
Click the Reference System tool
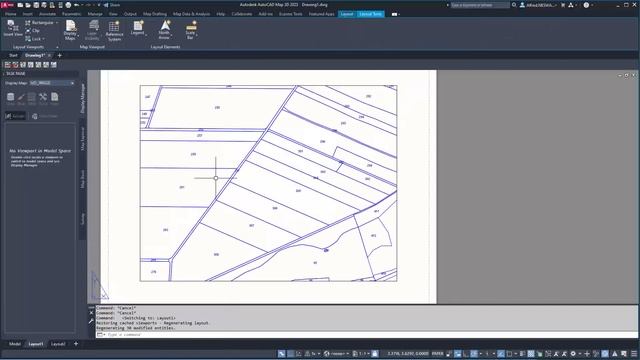(114, 31)
